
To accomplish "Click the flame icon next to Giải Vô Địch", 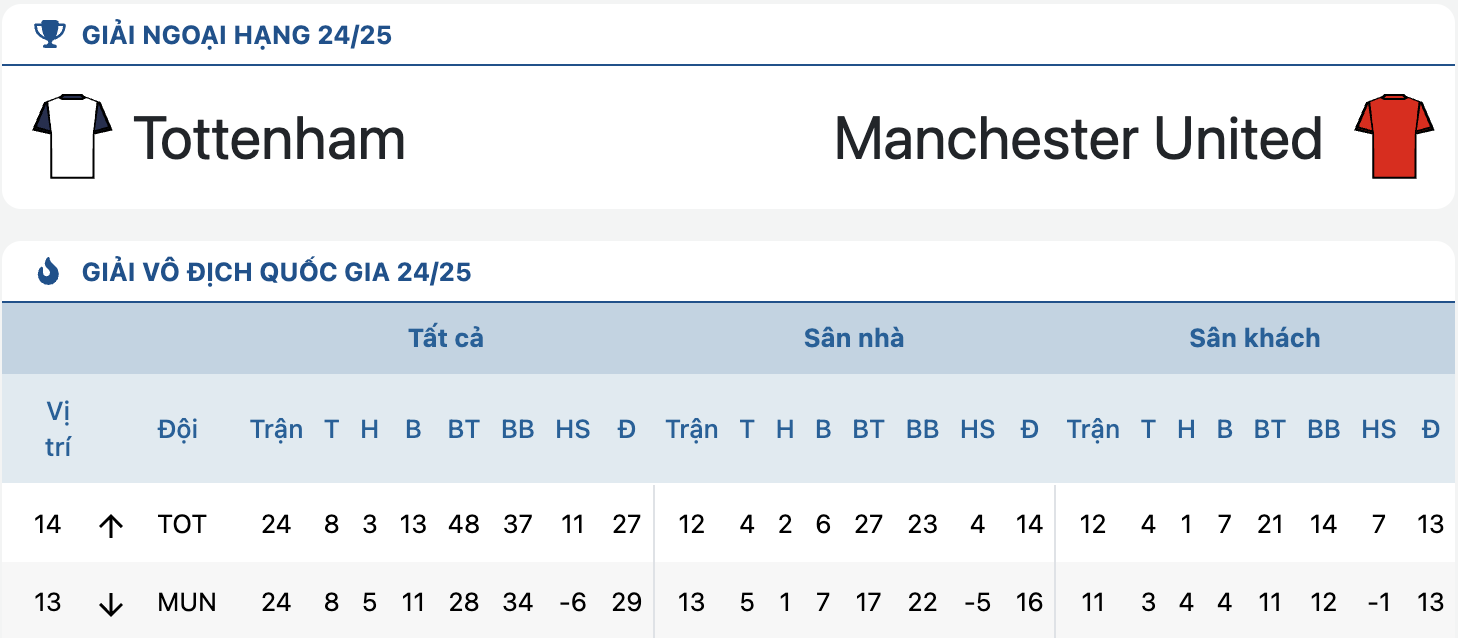I will point(47,271).
